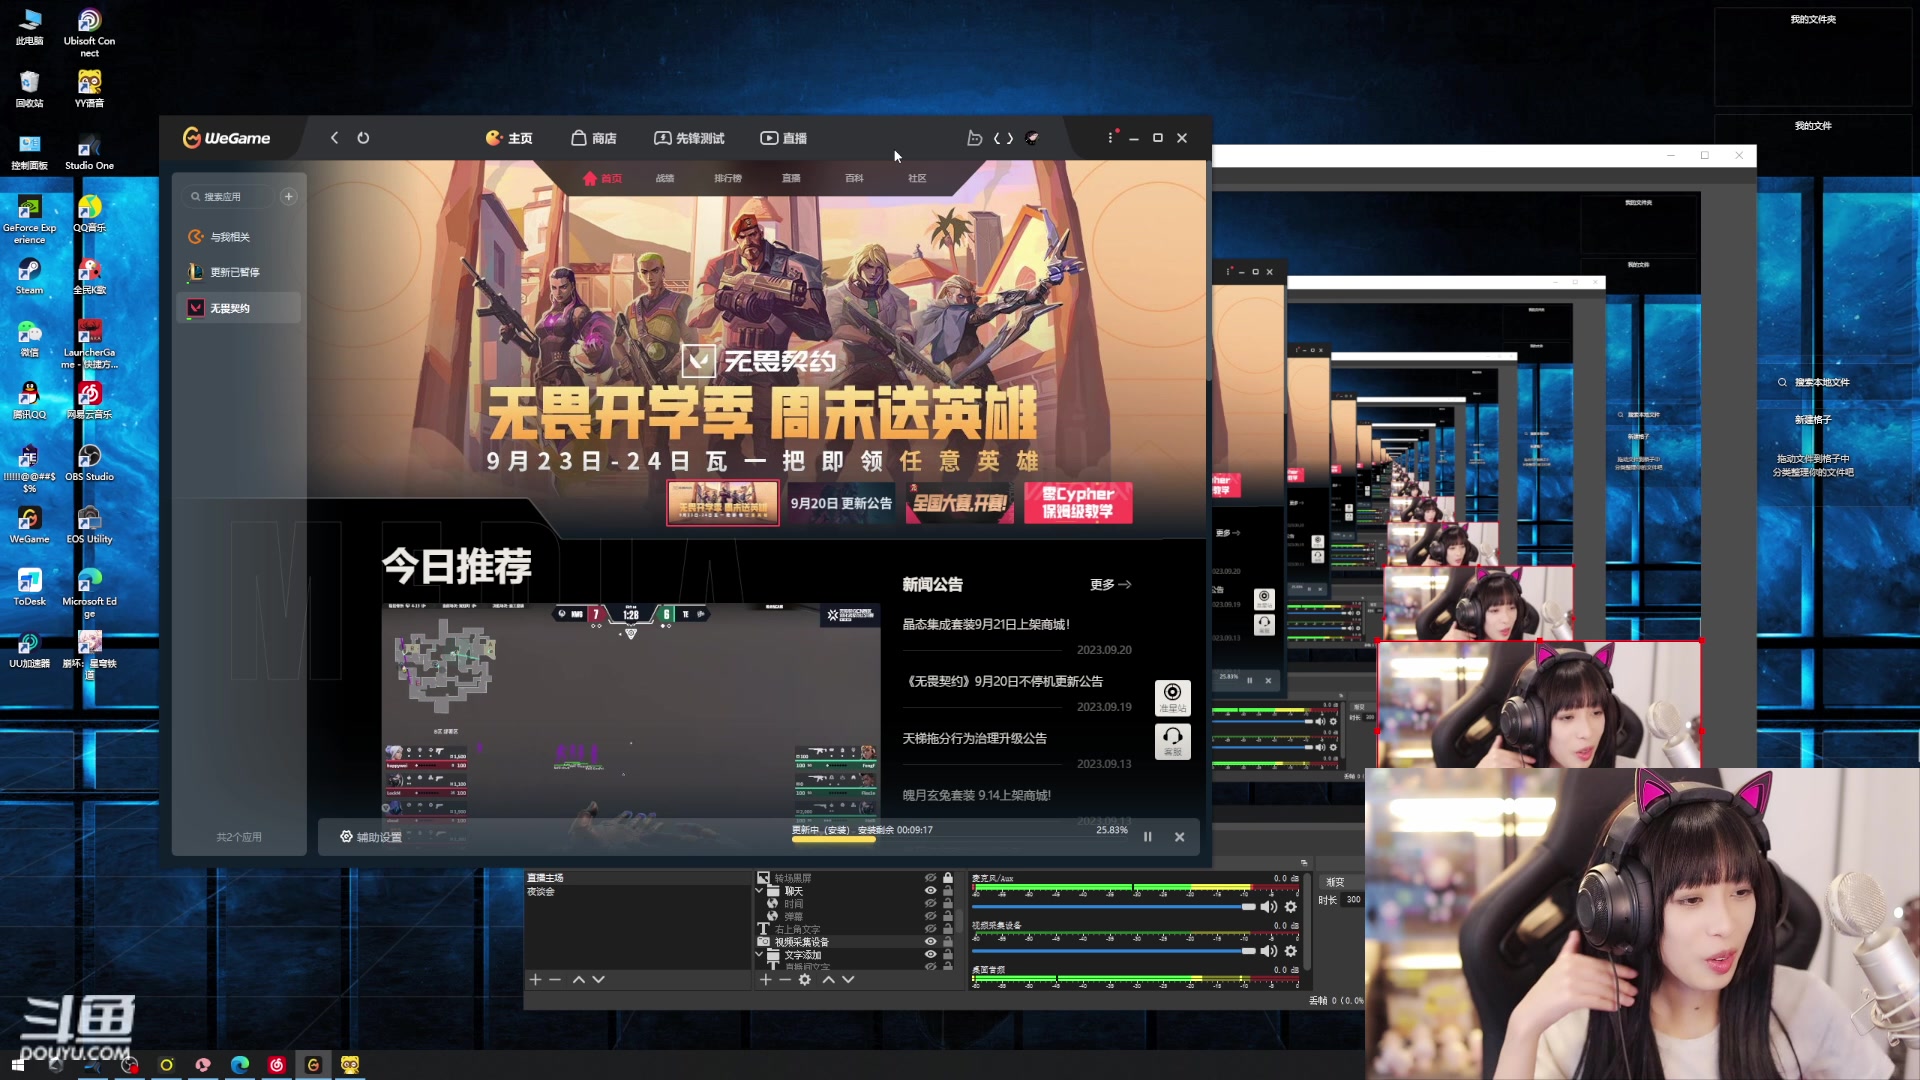Viewport: 1920px width, 1080px height.
Task: Click the WeGame refresh icon
Action: (363, 138)
